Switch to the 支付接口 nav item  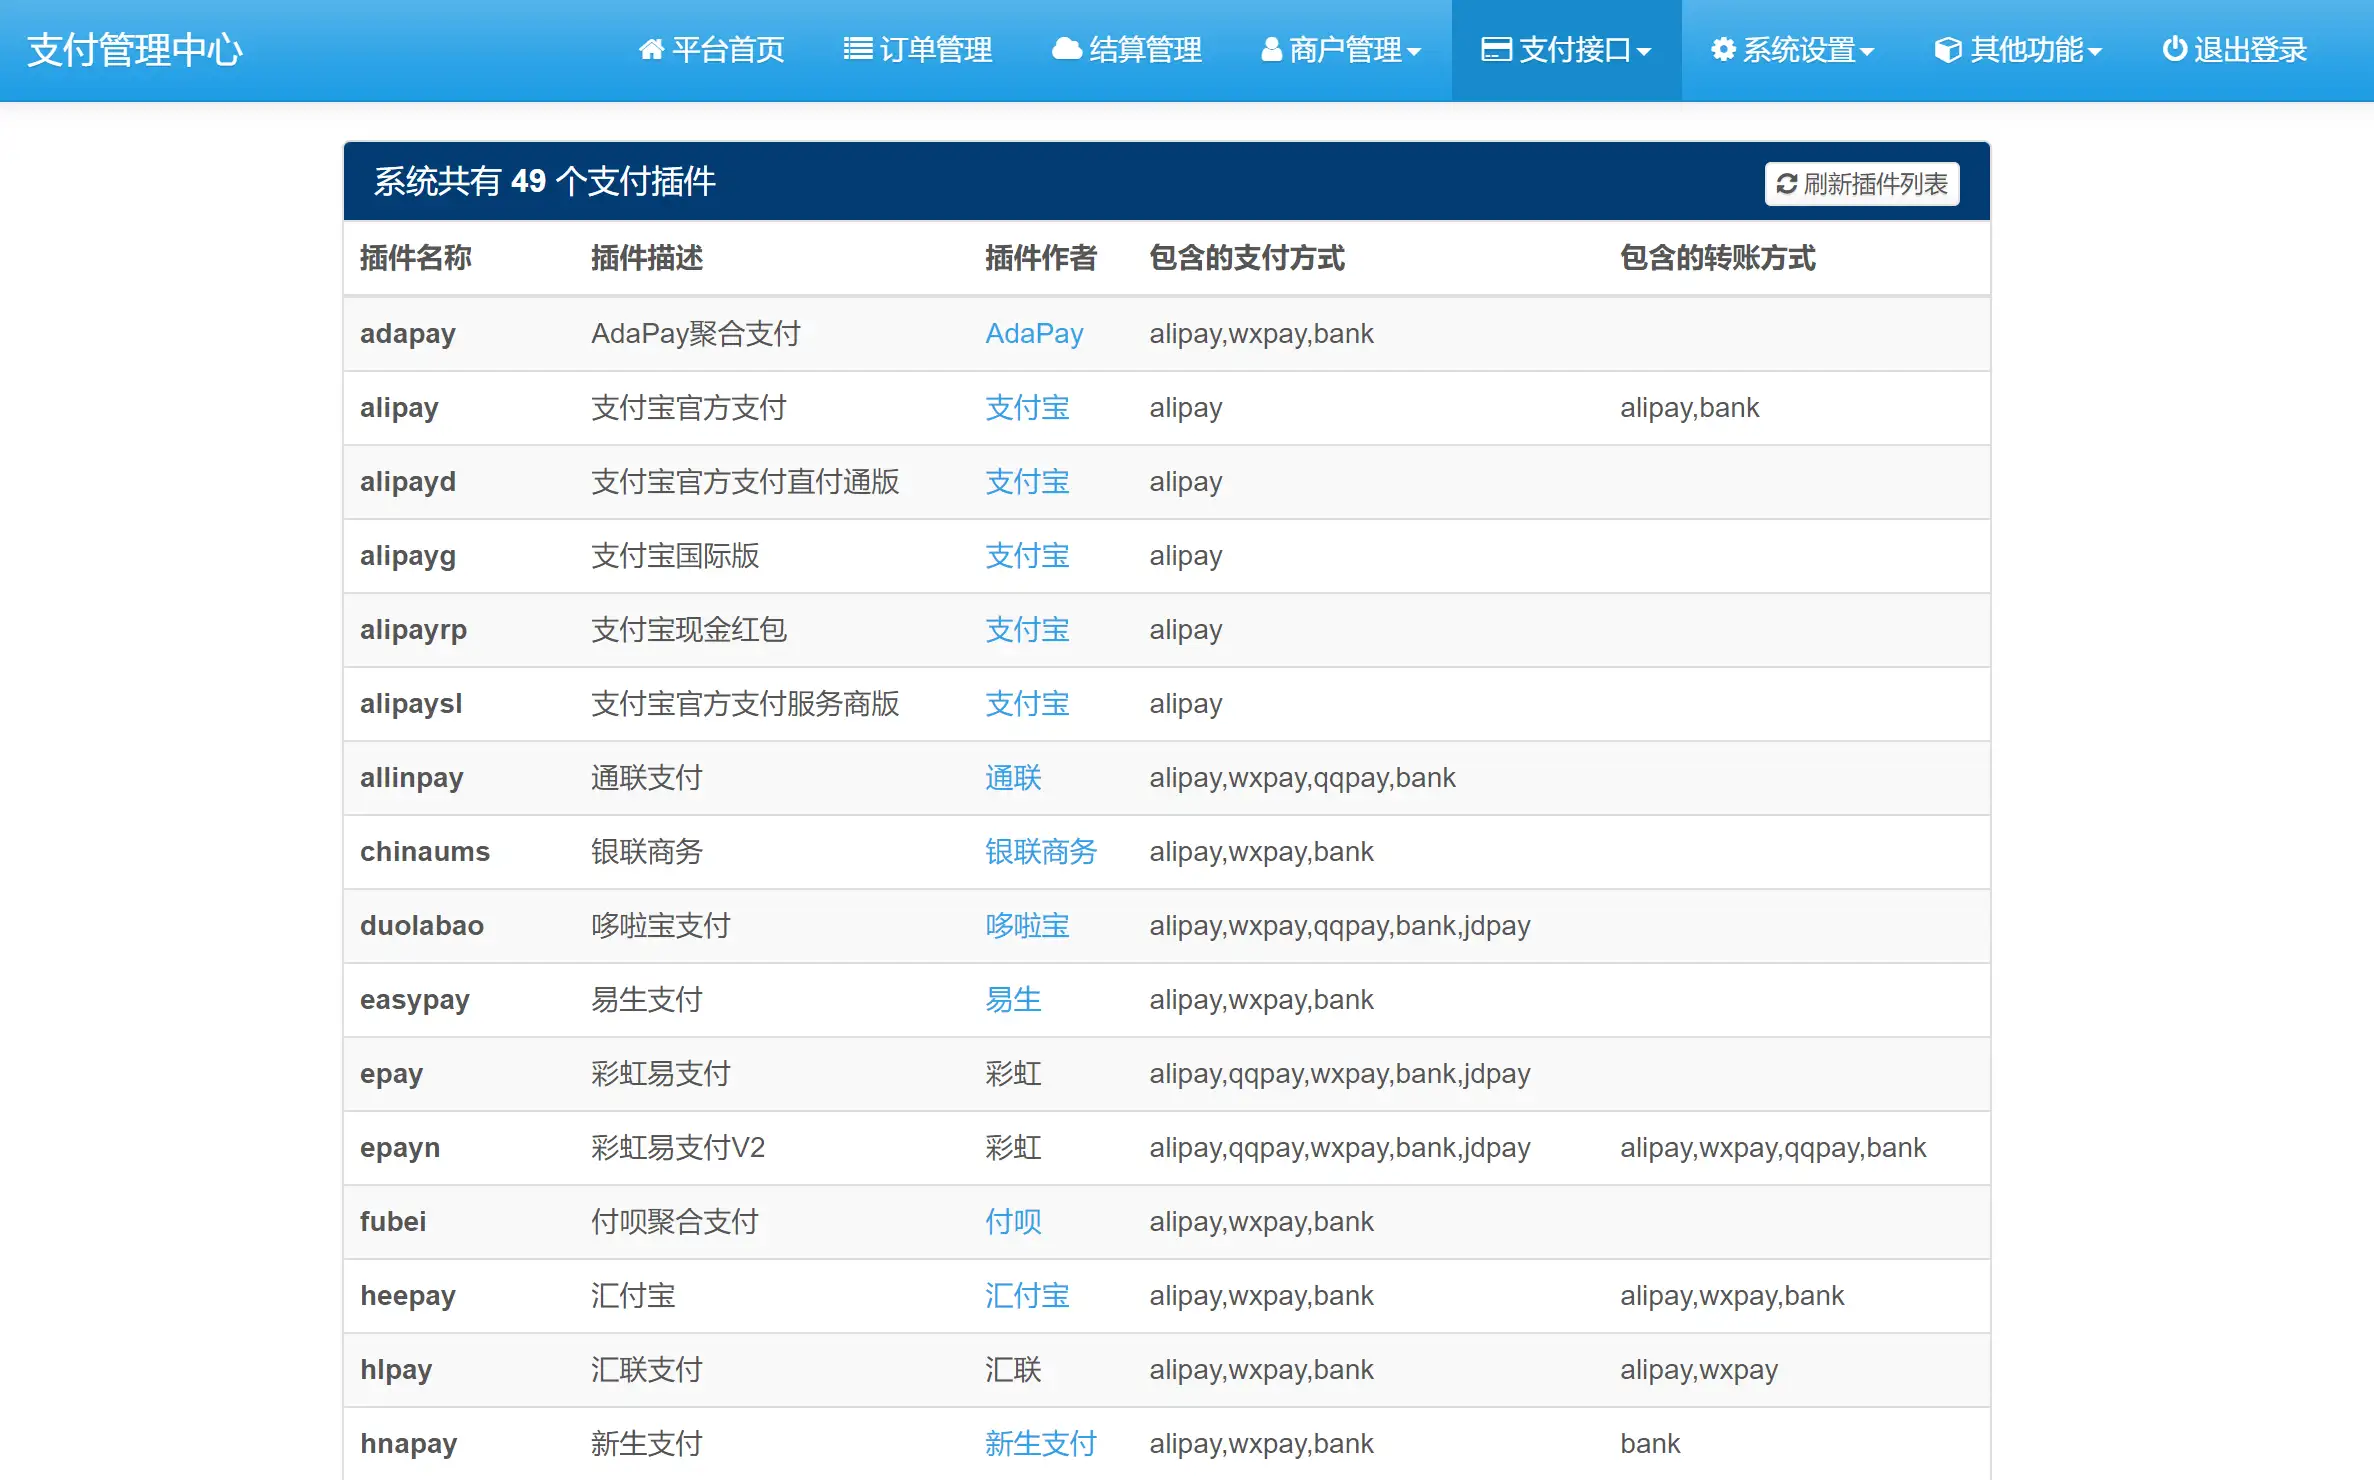click(x=1565, y=49)
